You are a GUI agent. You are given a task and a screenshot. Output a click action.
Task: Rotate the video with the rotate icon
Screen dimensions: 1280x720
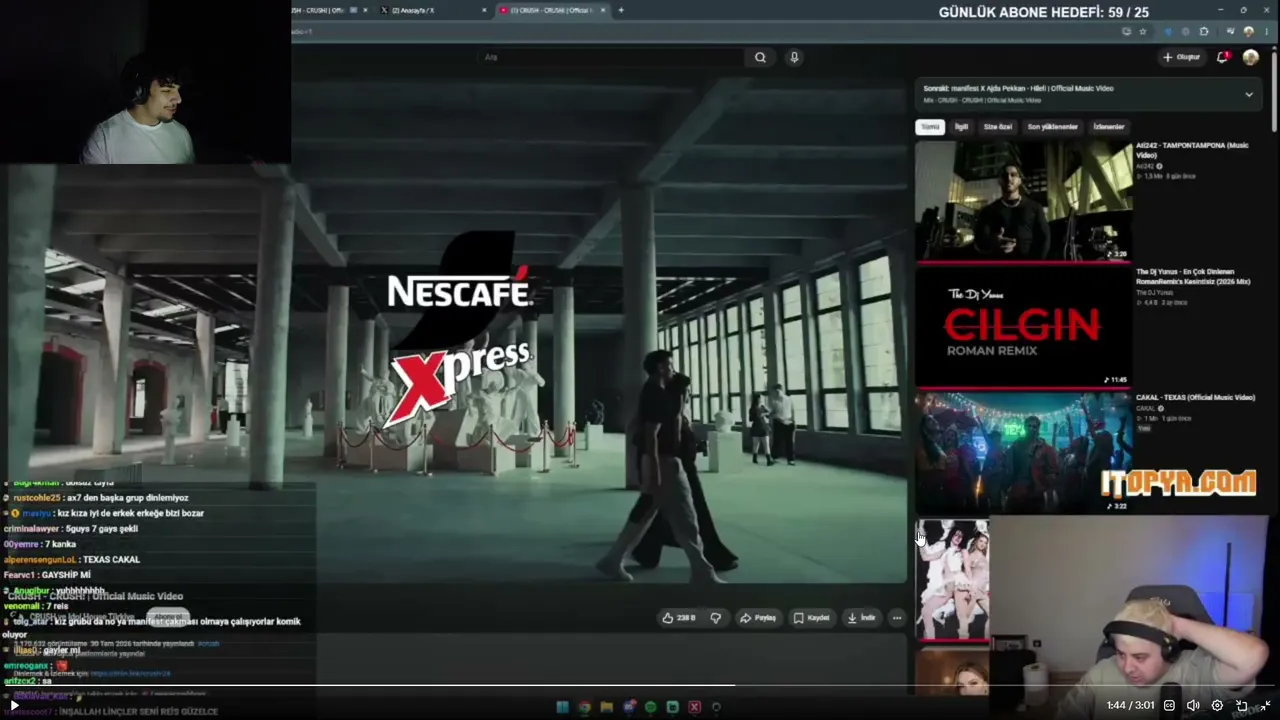pos(1242,705)
